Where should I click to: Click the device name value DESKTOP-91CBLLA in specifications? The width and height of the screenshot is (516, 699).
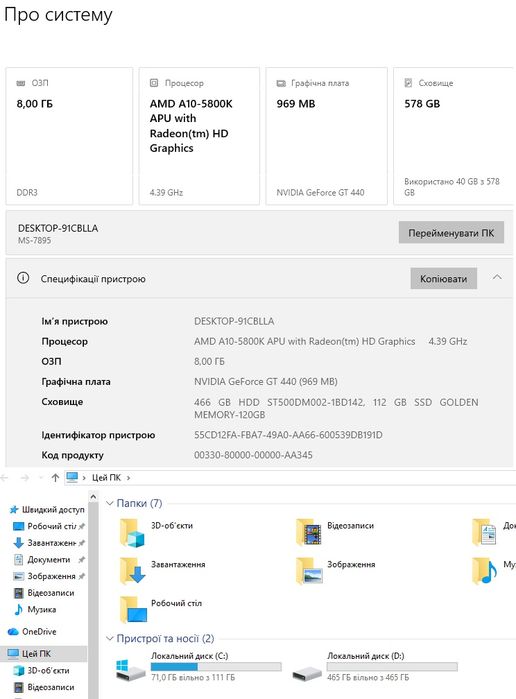coord(234,321)
